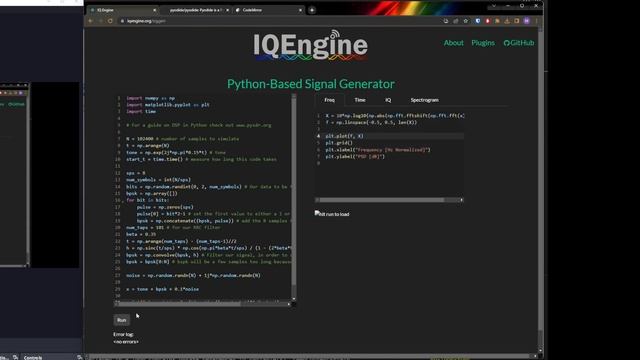Screen dimensions: 640x360
Task: Open the purple profile avatar
Action: [x=527, y=21]
